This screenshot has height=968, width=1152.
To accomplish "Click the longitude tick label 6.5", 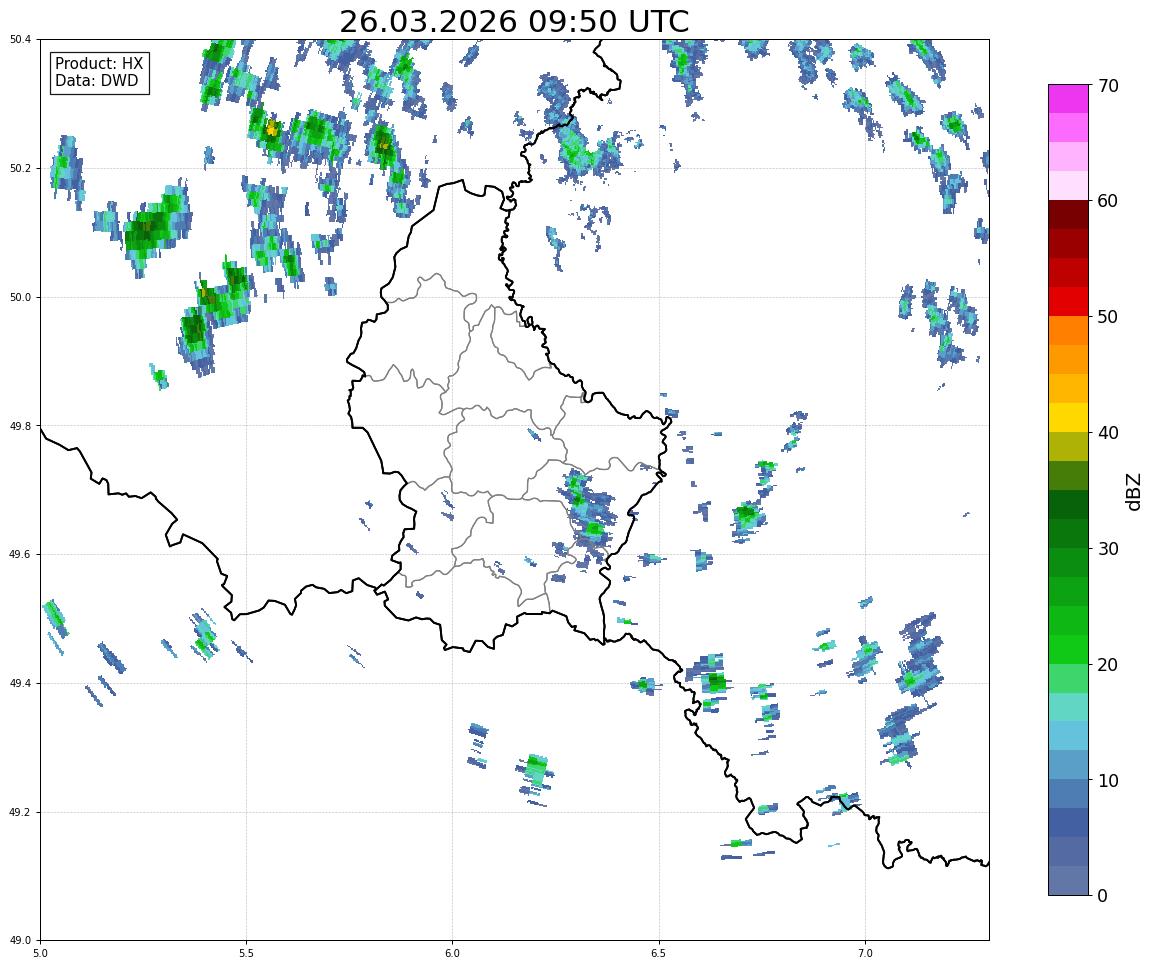I will pyautogui.click(x=659, y=954).
